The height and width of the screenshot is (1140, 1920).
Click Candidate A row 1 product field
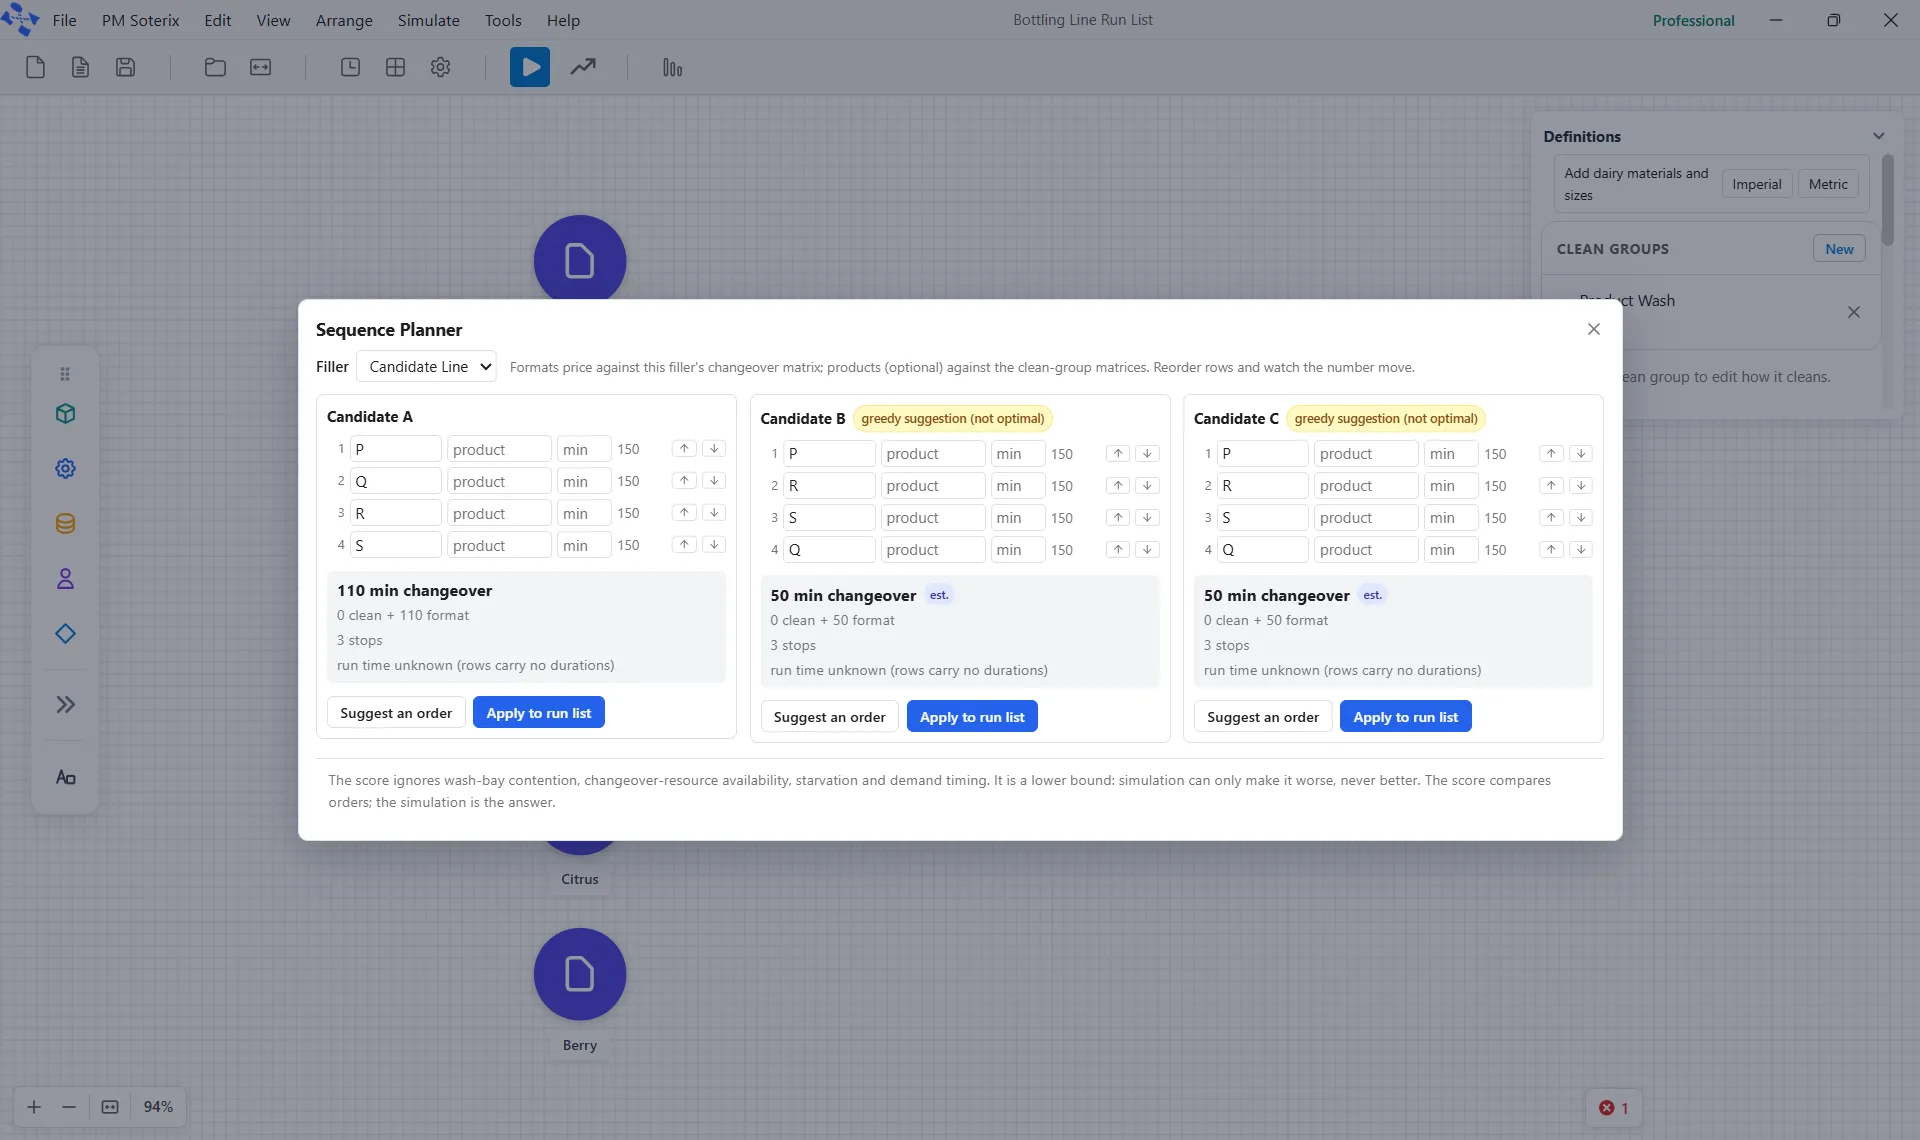click(499, 449)
